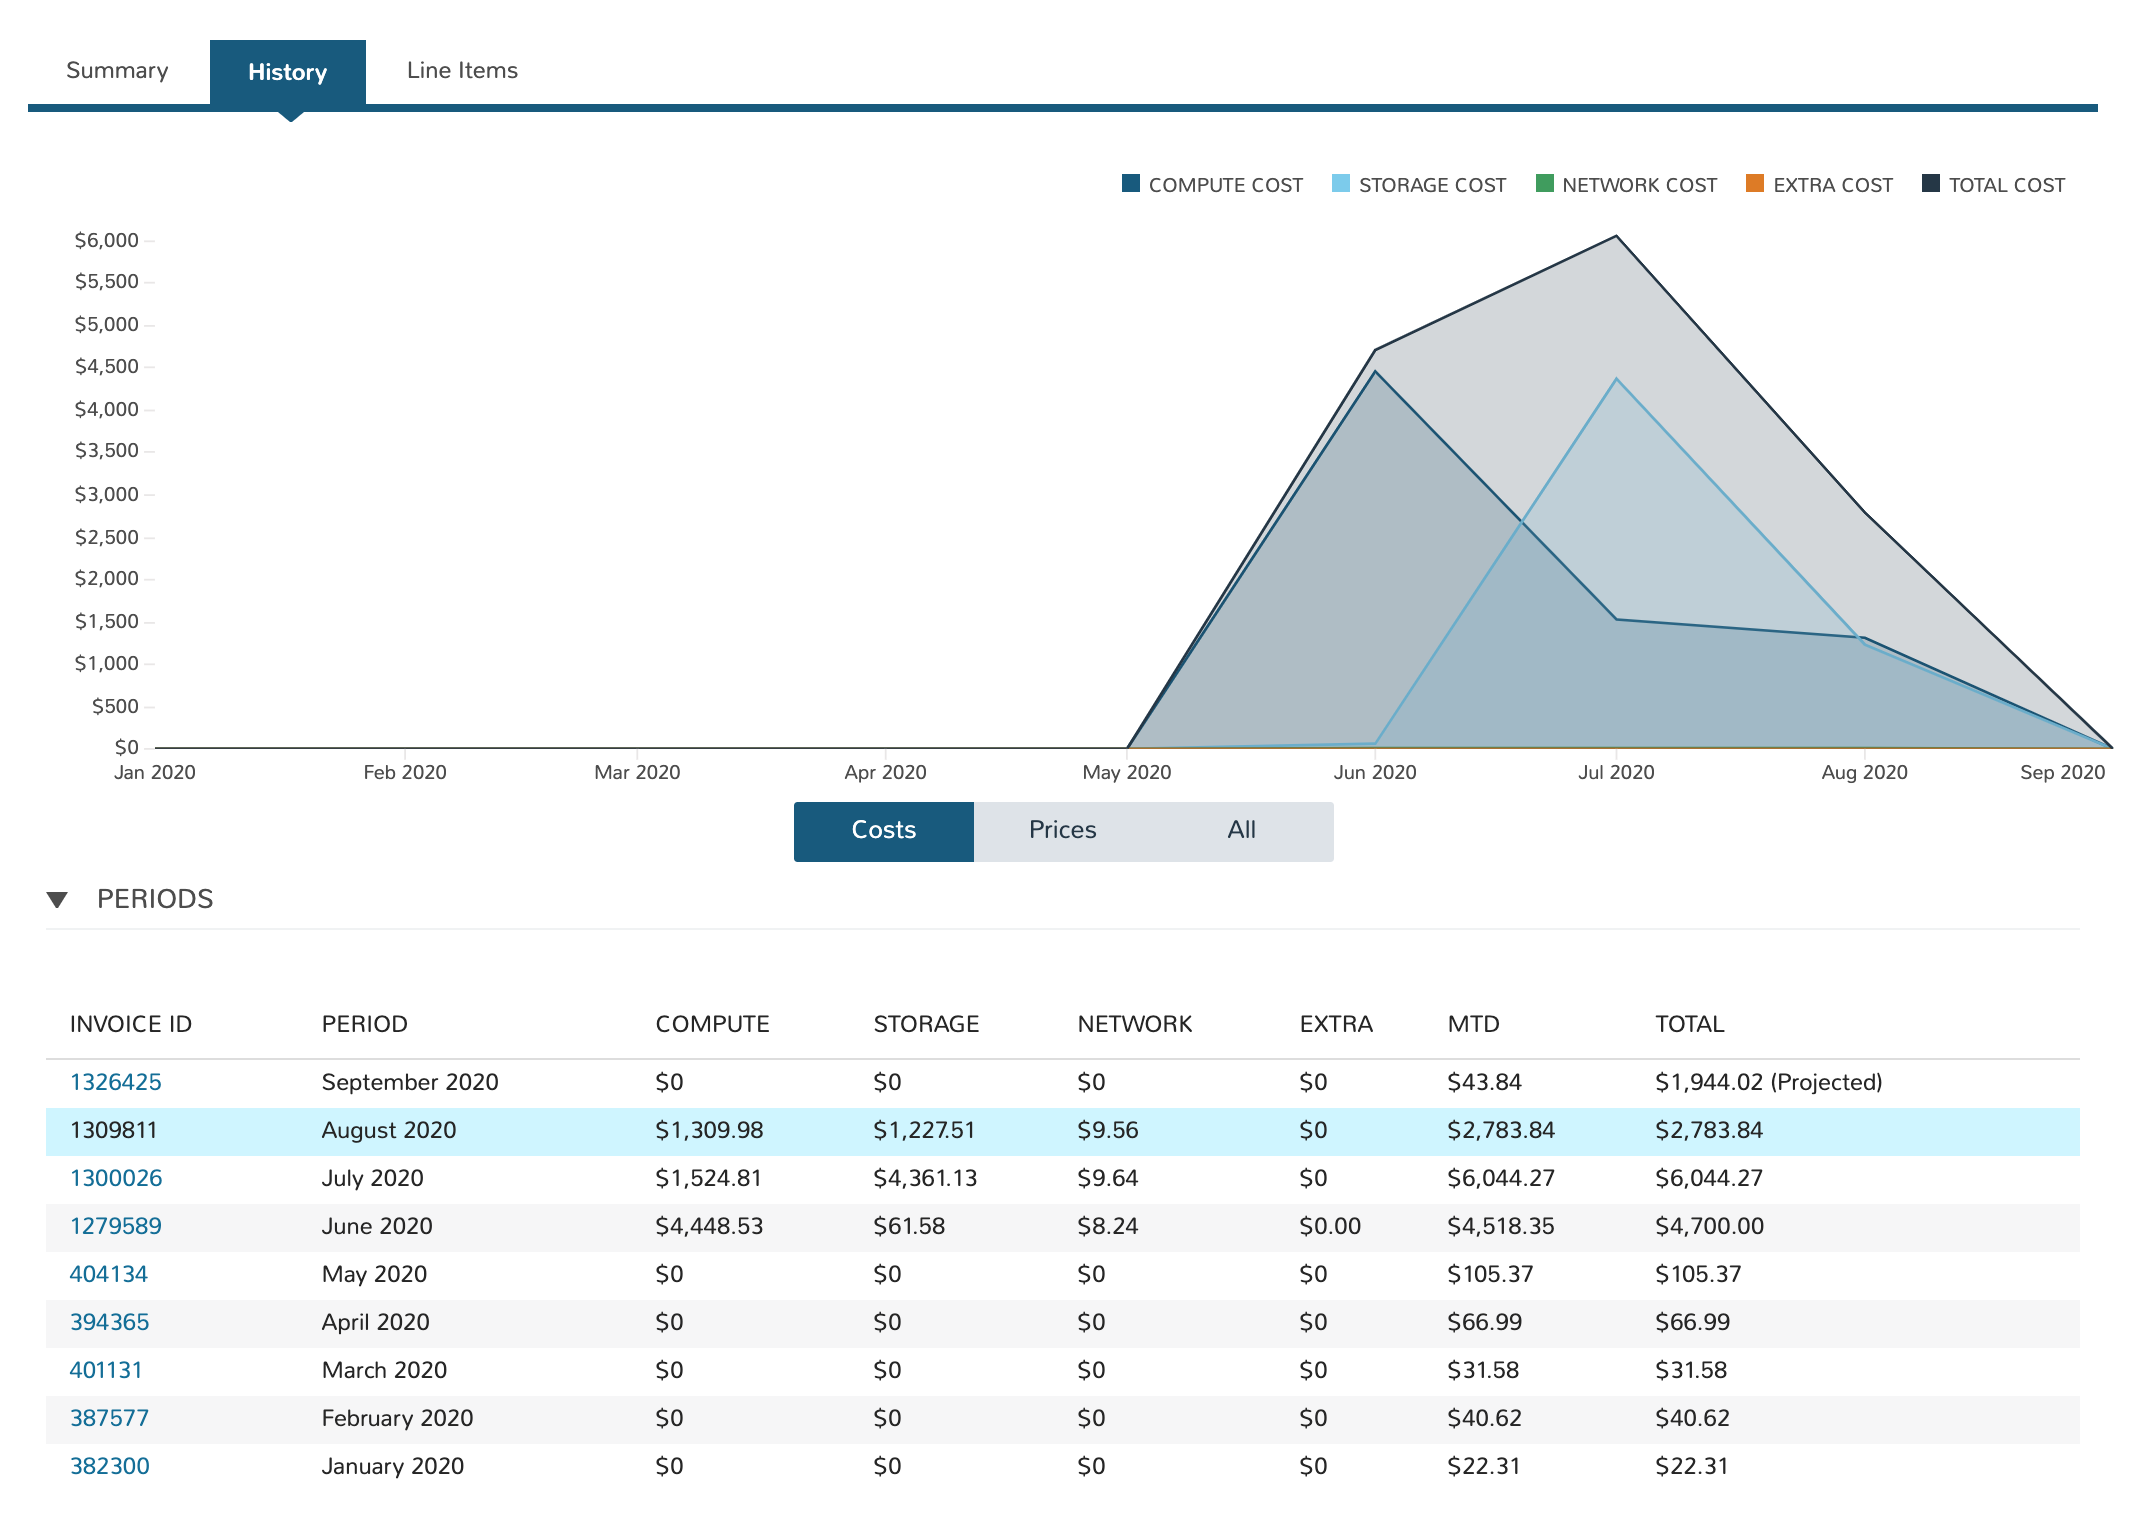Collapse the Periods section triangle

tap(57, 900)
